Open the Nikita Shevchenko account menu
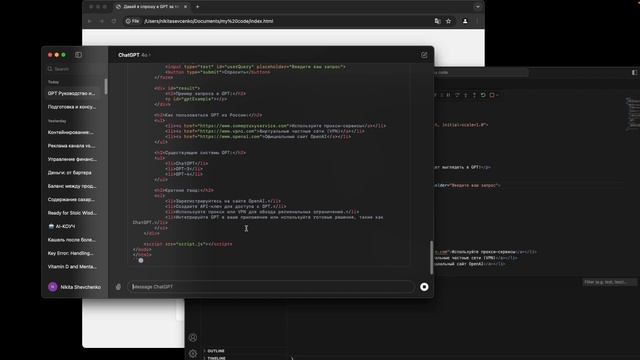The height and width of the screenshot is (360, 640). tap(74, 287)
